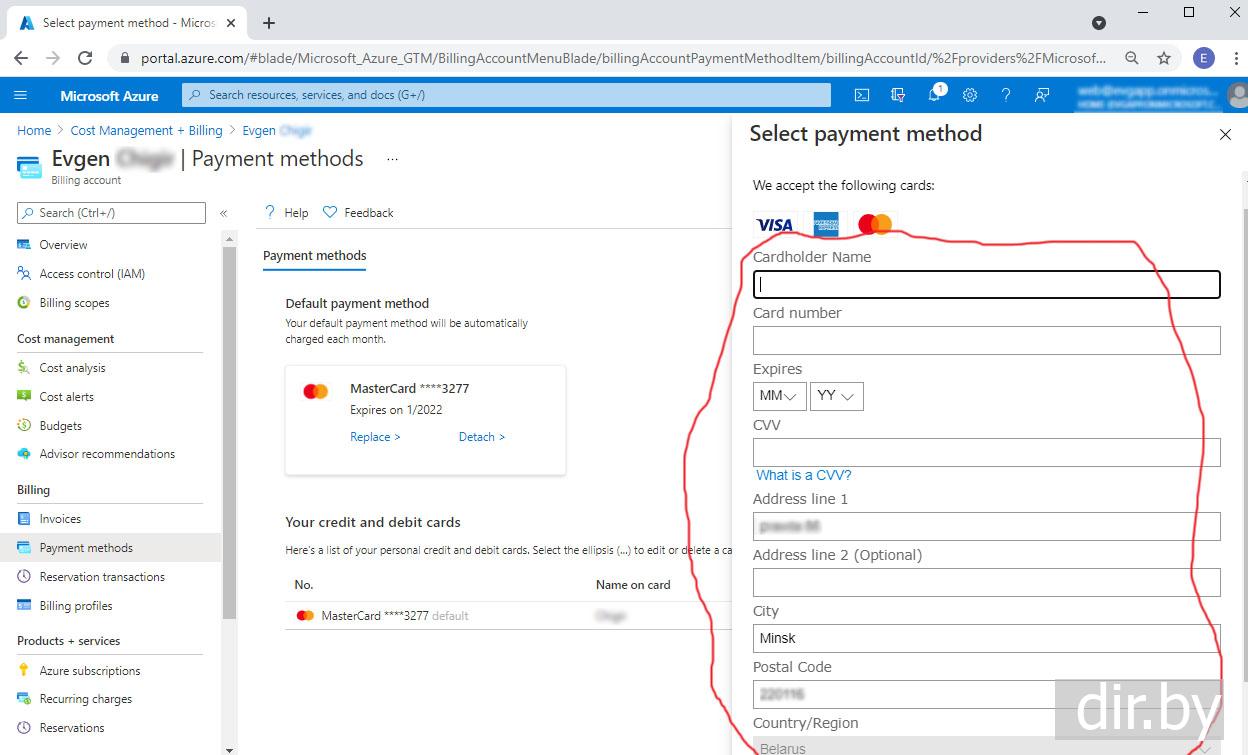Click the Budgets icon

tap(24, 426)
